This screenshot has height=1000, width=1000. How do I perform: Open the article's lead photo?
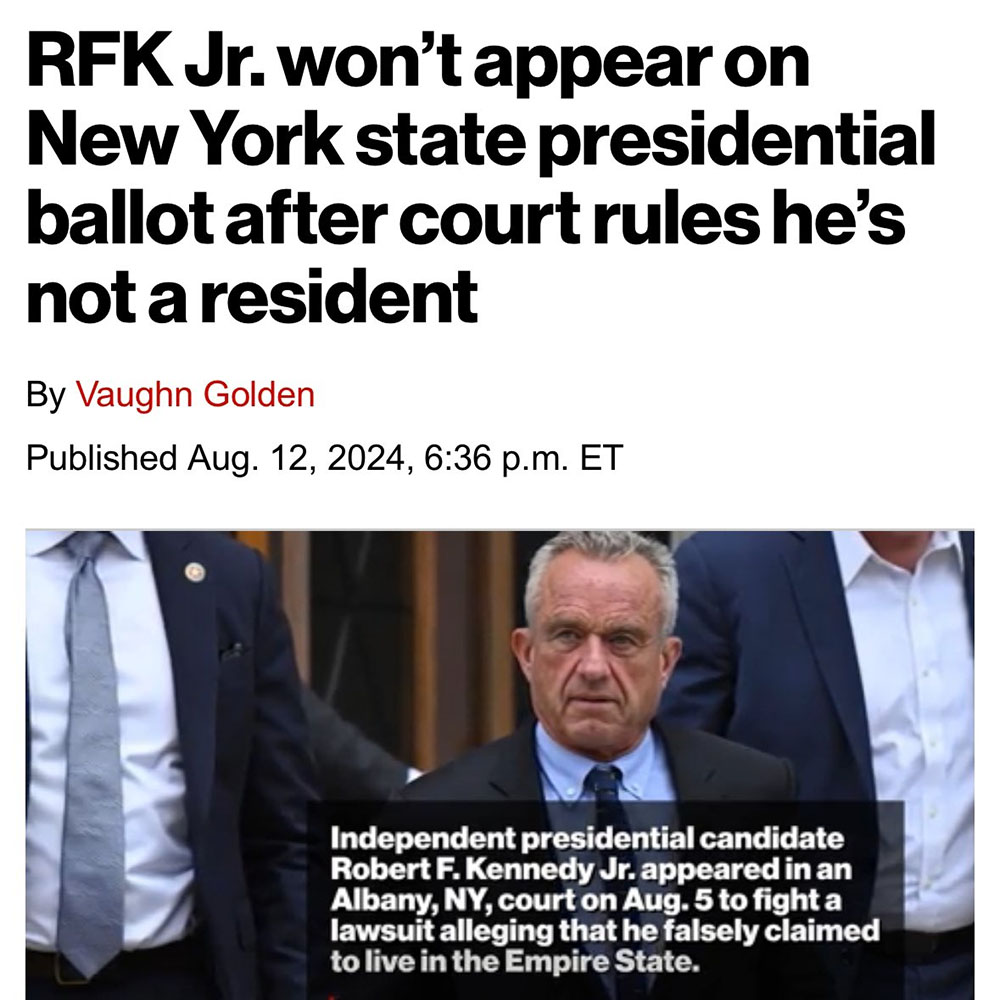tap(500, 660)
